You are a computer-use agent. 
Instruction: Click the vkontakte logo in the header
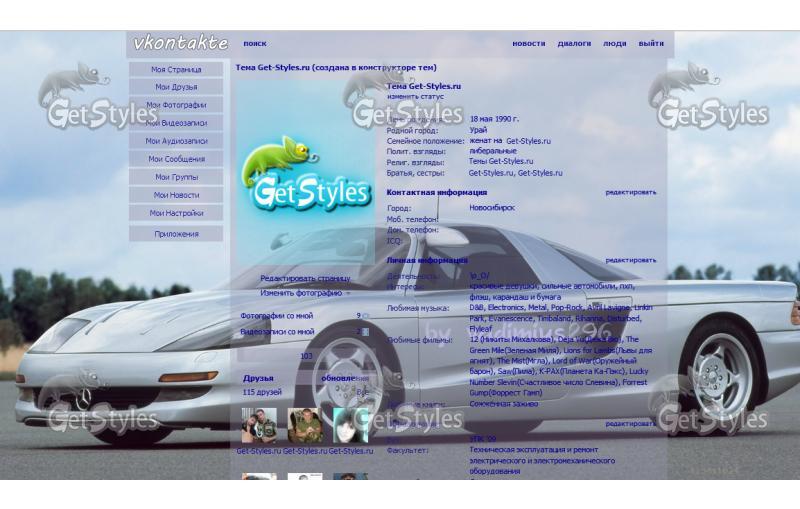click(x=181, y=43)
